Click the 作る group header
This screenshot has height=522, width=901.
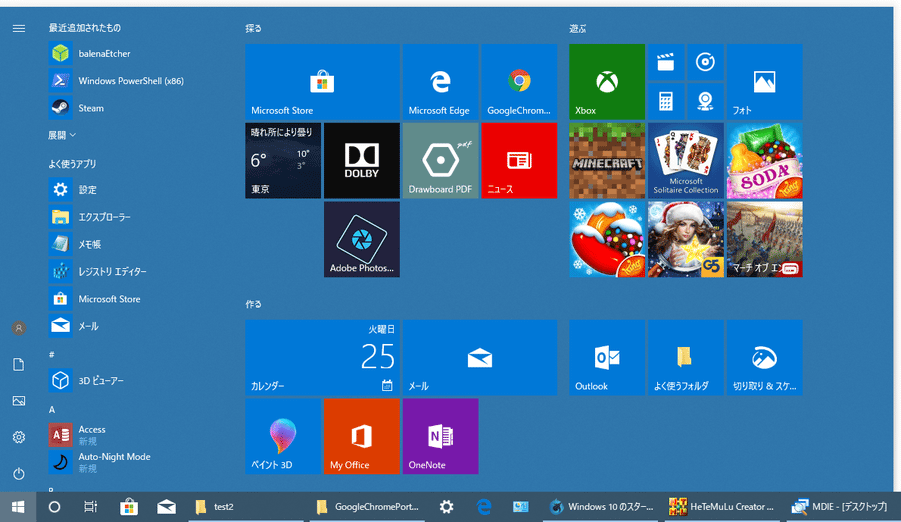[253, 304]
